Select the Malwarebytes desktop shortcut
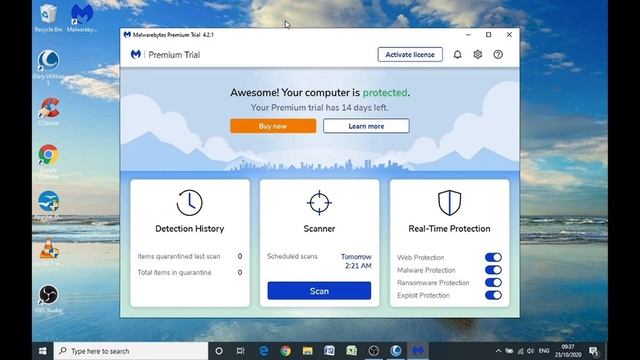Screen dimensions: 640x360 82,18
